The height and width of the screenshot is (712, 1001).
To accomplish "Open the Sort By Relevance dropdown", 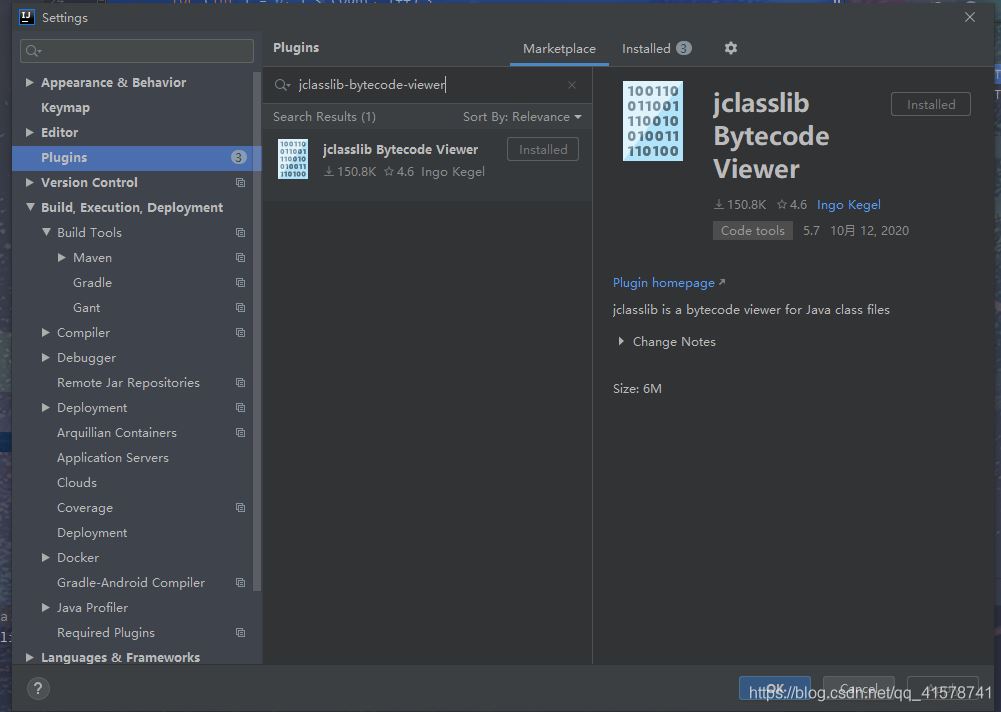I will 521,117.
